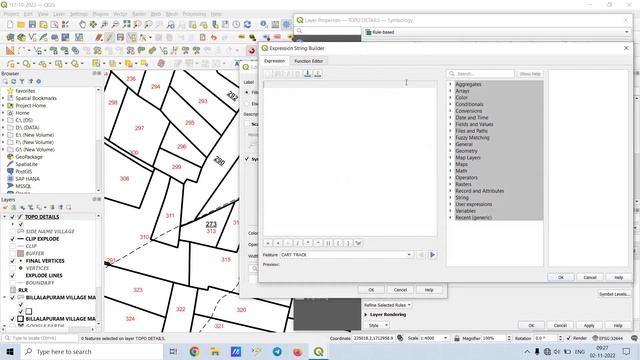Click Cancel in Expression String Builder

[590, 277]
